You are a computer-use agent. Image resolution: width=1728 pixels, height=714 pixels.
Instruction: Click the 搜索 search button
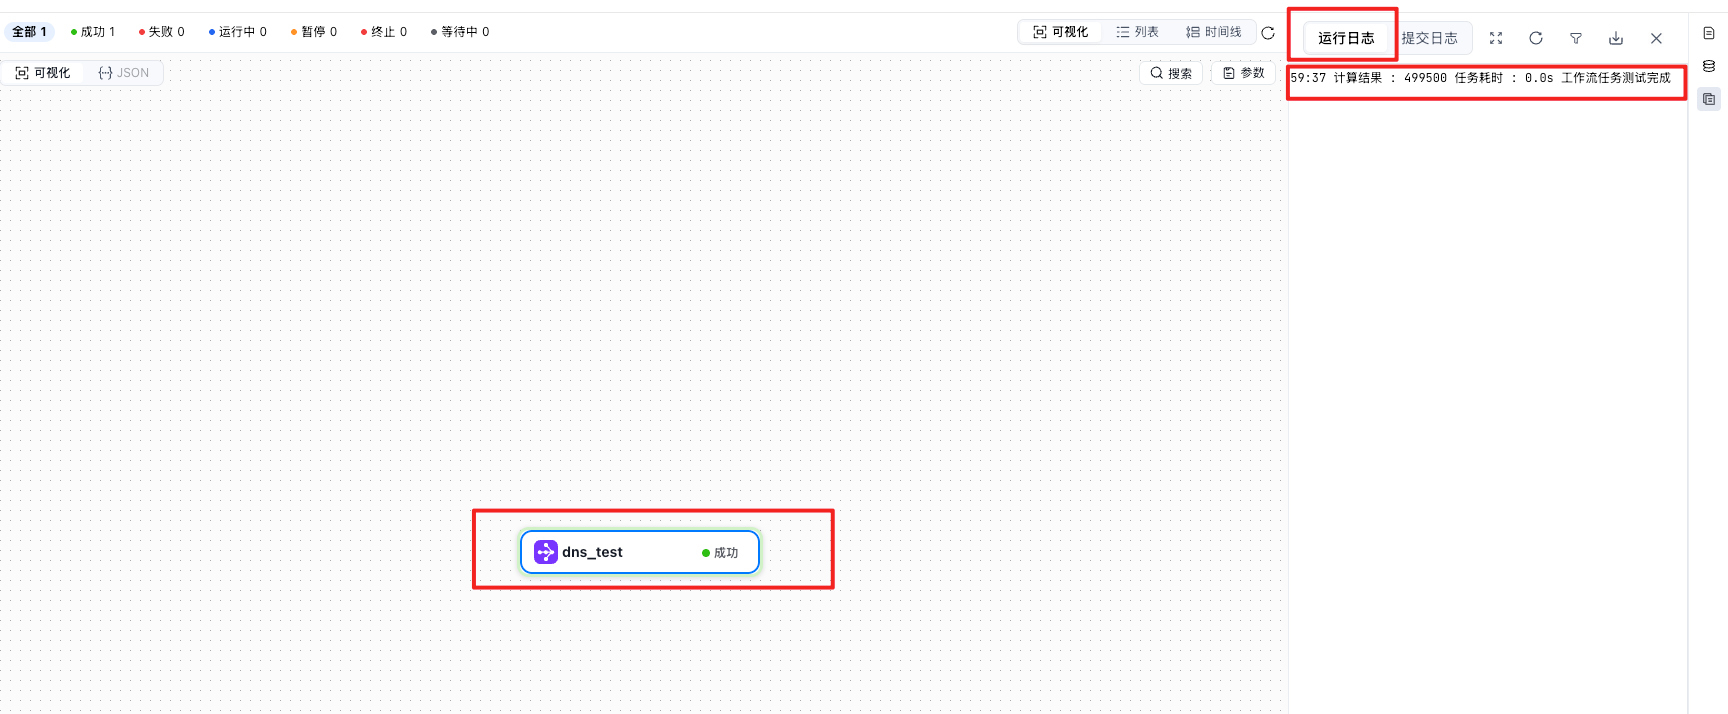[x=1171, y=73]
